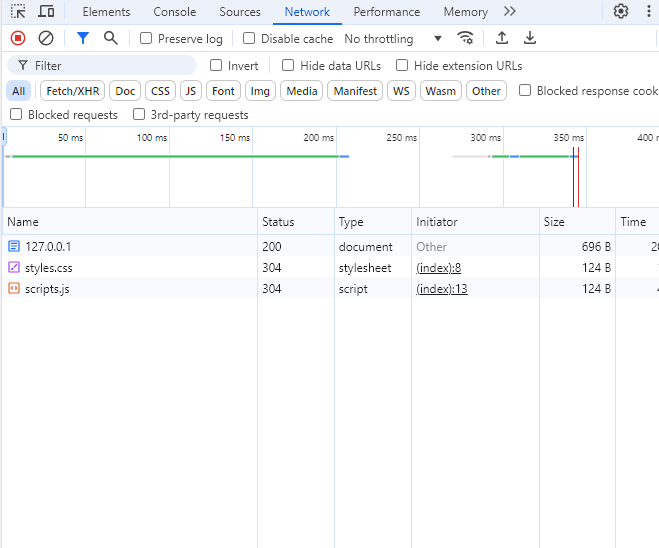The image size is (659, 548).
Task: Open network search with the magnifier icon
Action: coord(111,38)
